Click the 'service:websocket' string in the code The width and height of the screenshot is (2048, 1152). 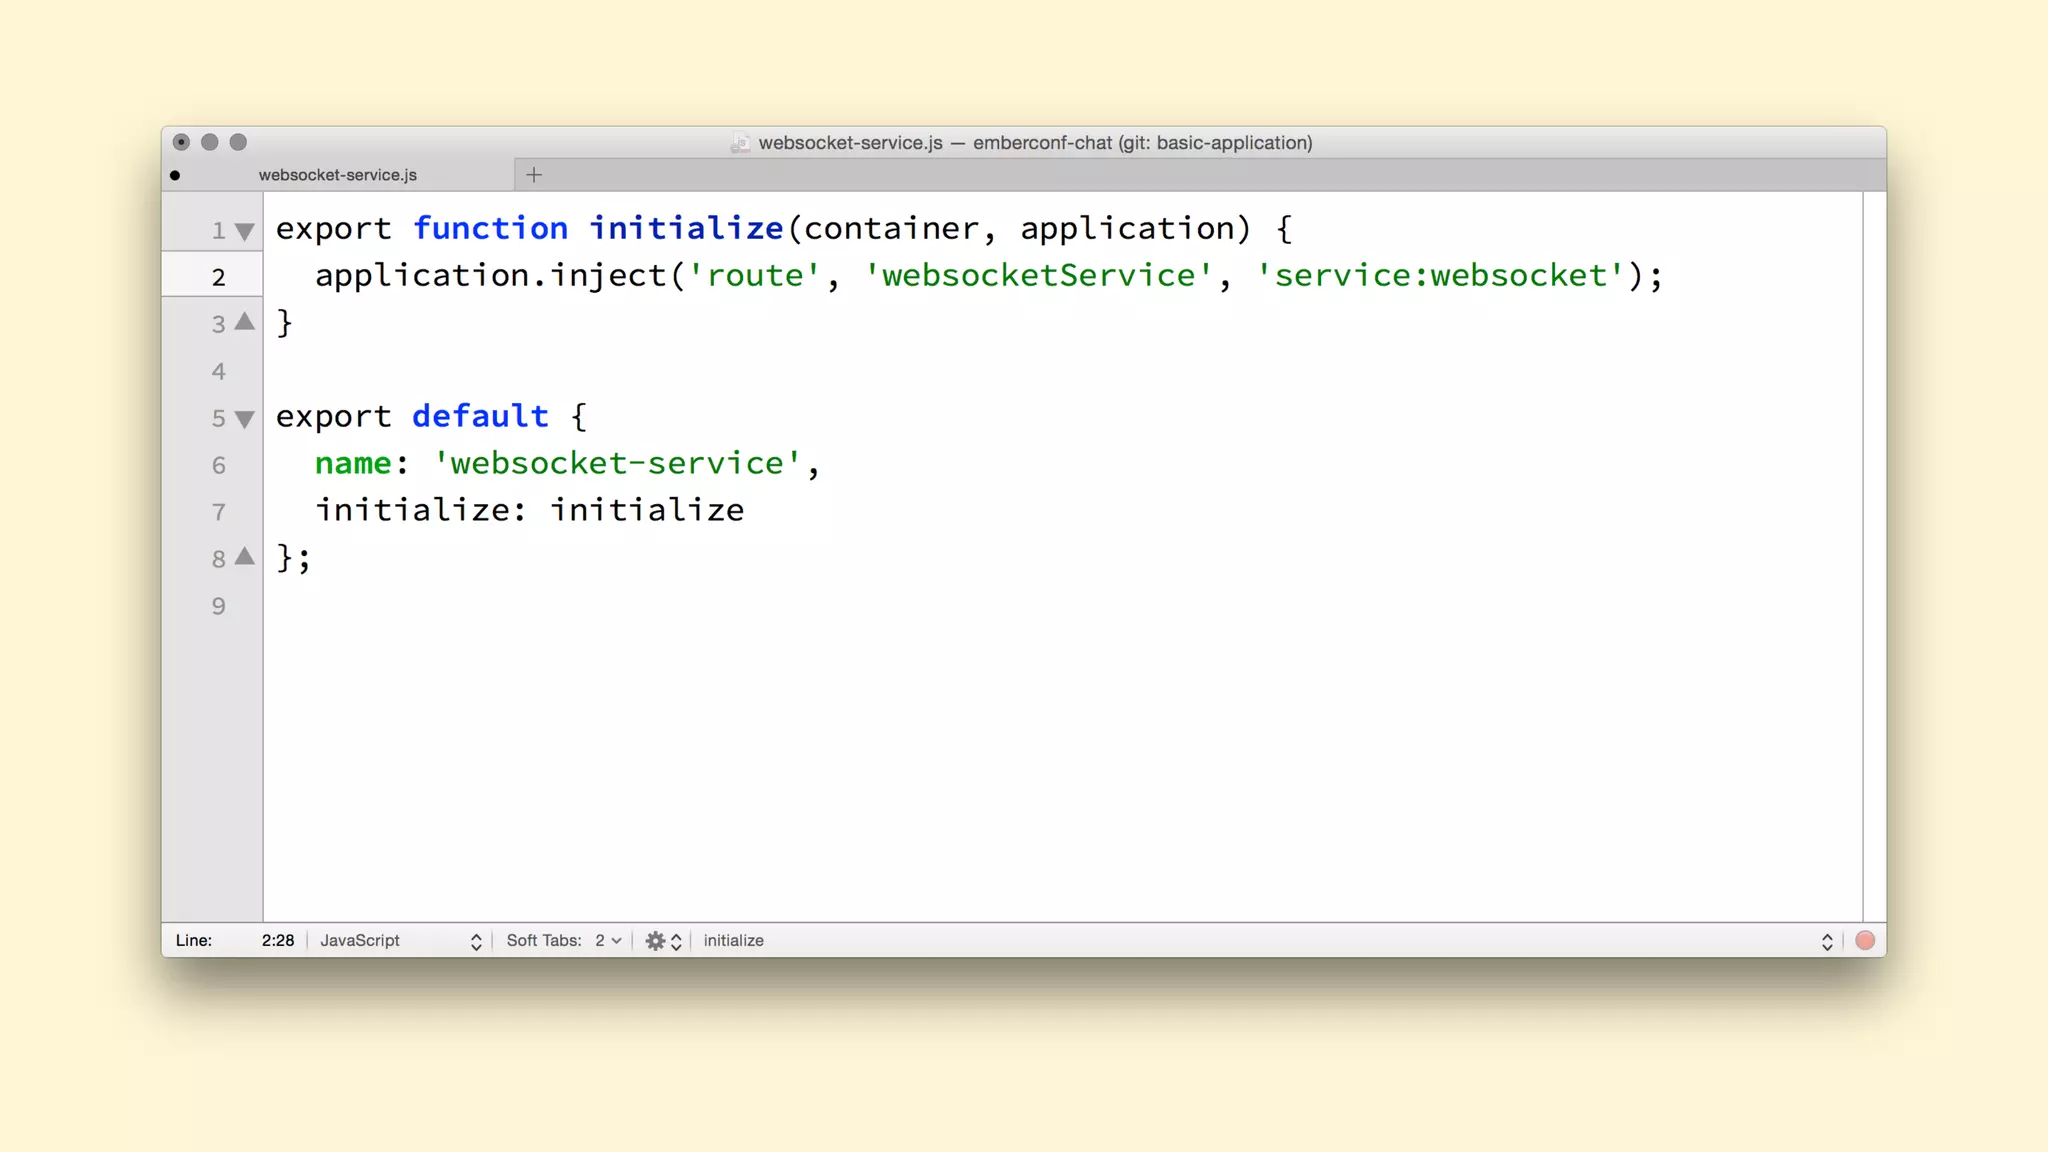[x=1440, y=276]
